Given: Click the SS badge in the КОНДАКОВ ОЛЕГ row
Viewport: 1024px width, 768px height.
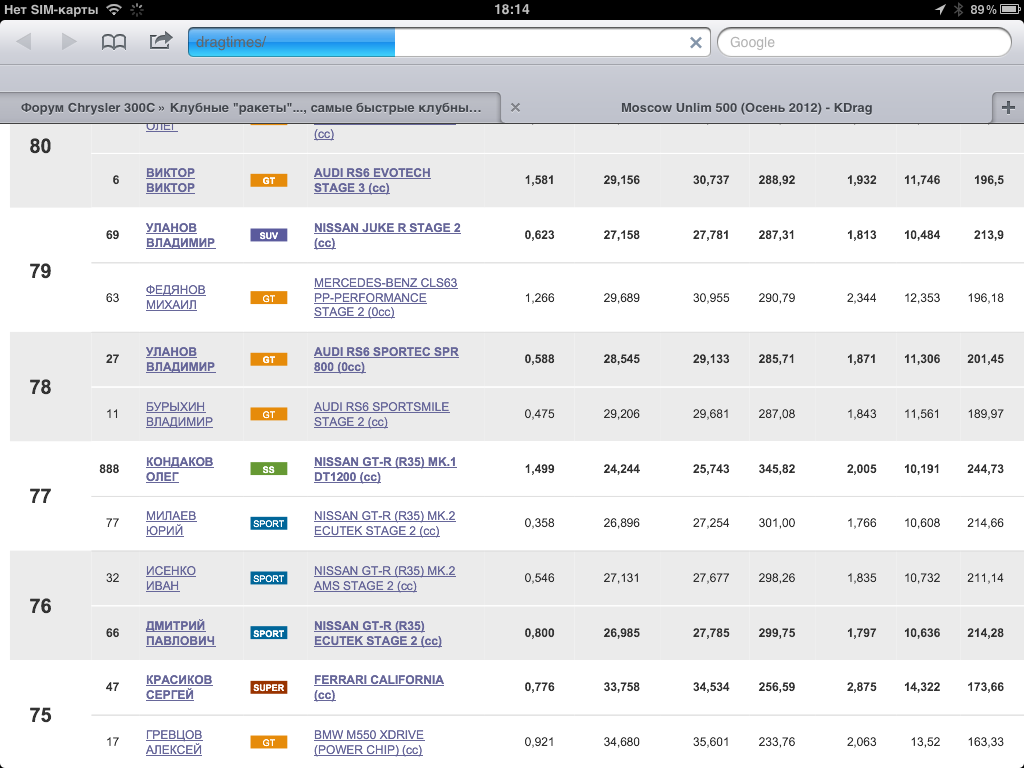Looking at the screenshot, I should point(268,469).
